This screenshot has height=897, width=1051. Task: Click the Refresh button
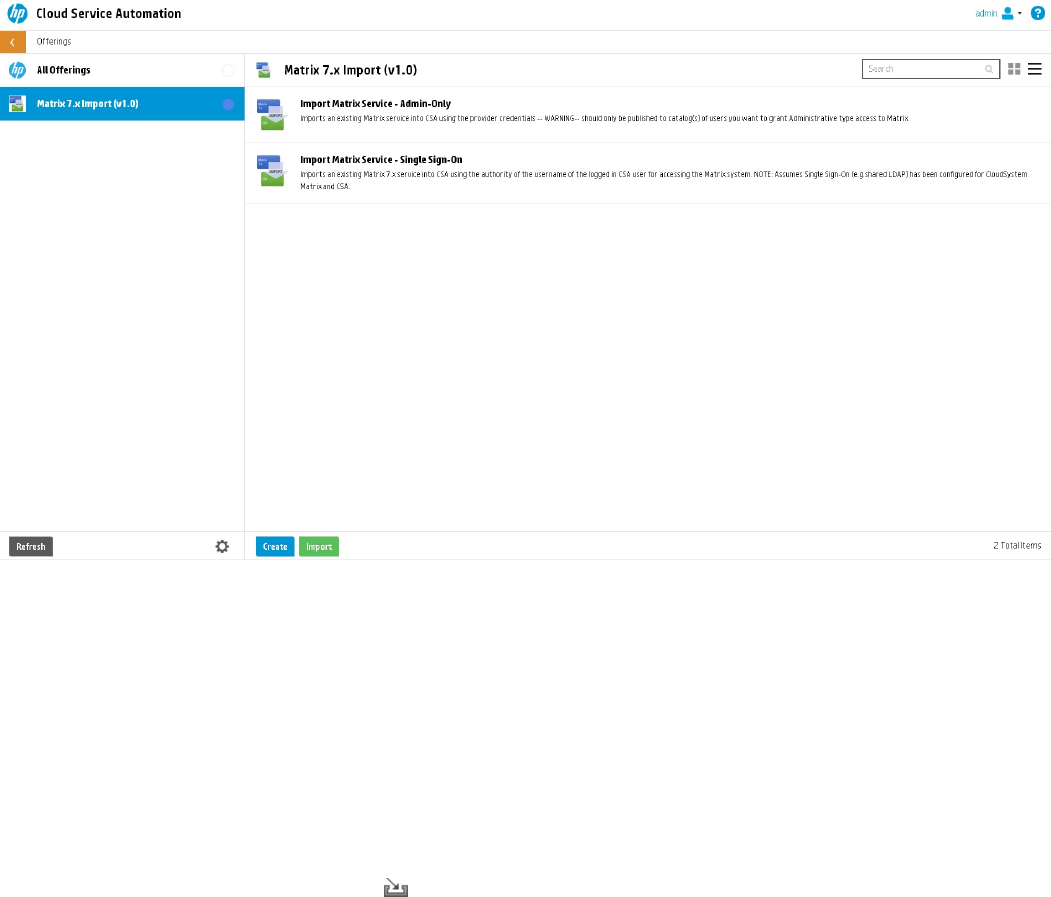click(x=31, y=546)
